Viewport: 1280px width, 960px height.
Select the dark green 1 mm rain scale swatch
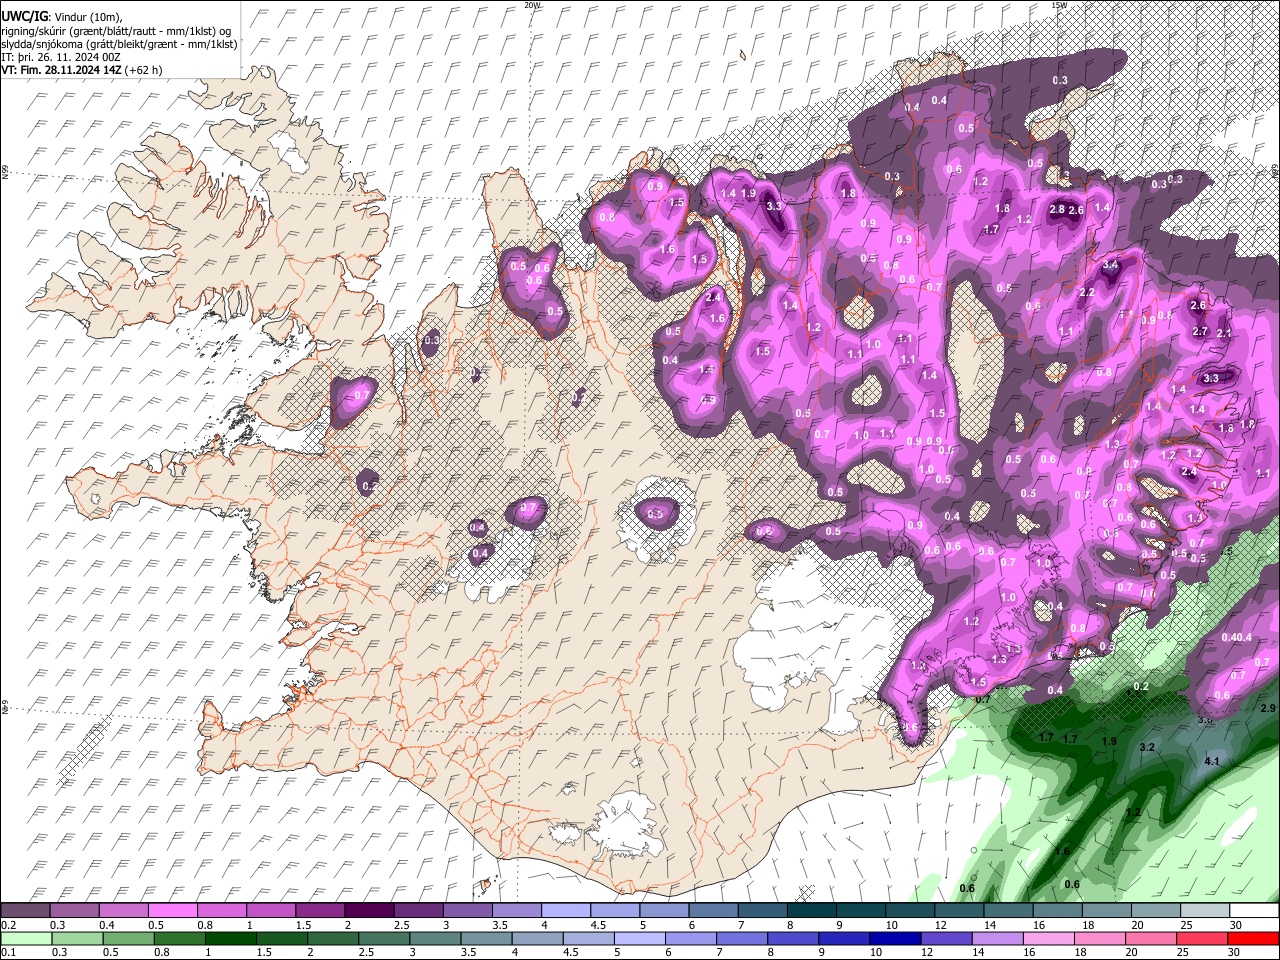click(230, 939)
